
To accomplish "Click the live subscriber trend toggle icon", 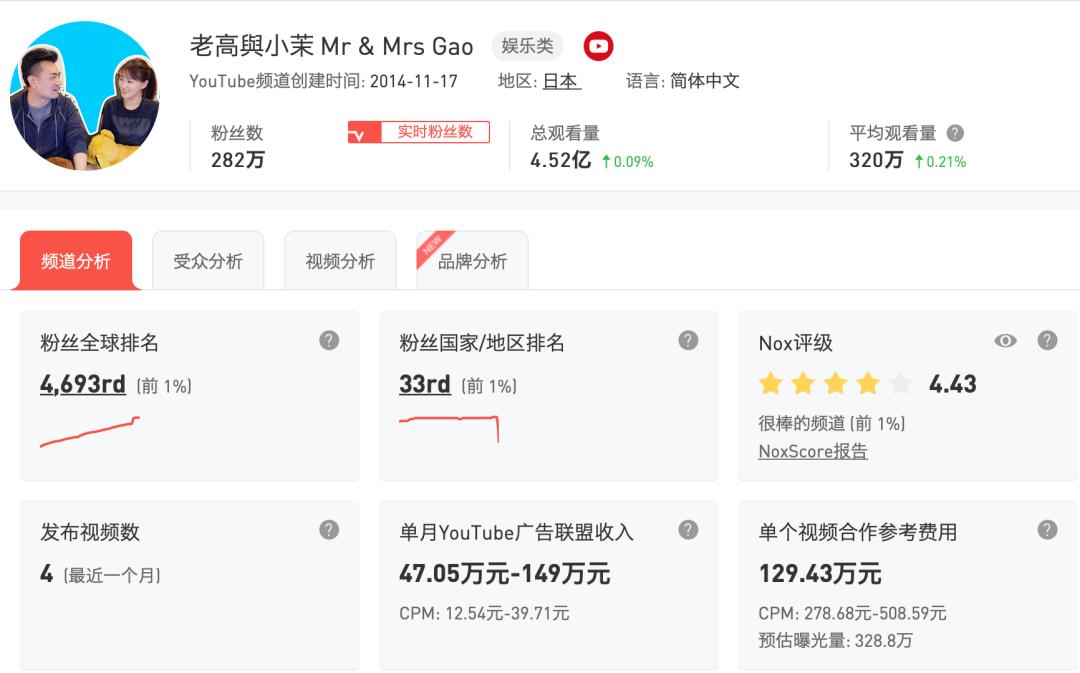I will [364, 131].
